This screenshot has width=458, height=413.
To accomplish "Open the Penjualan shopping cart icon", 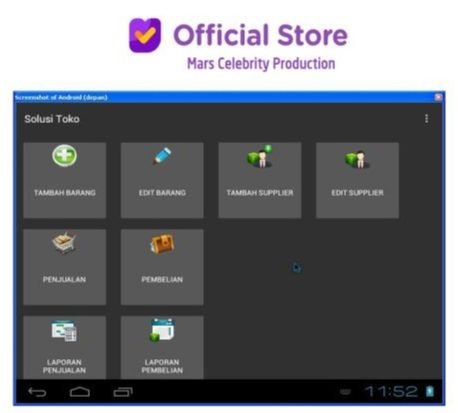I will click(x=64, y=243).
